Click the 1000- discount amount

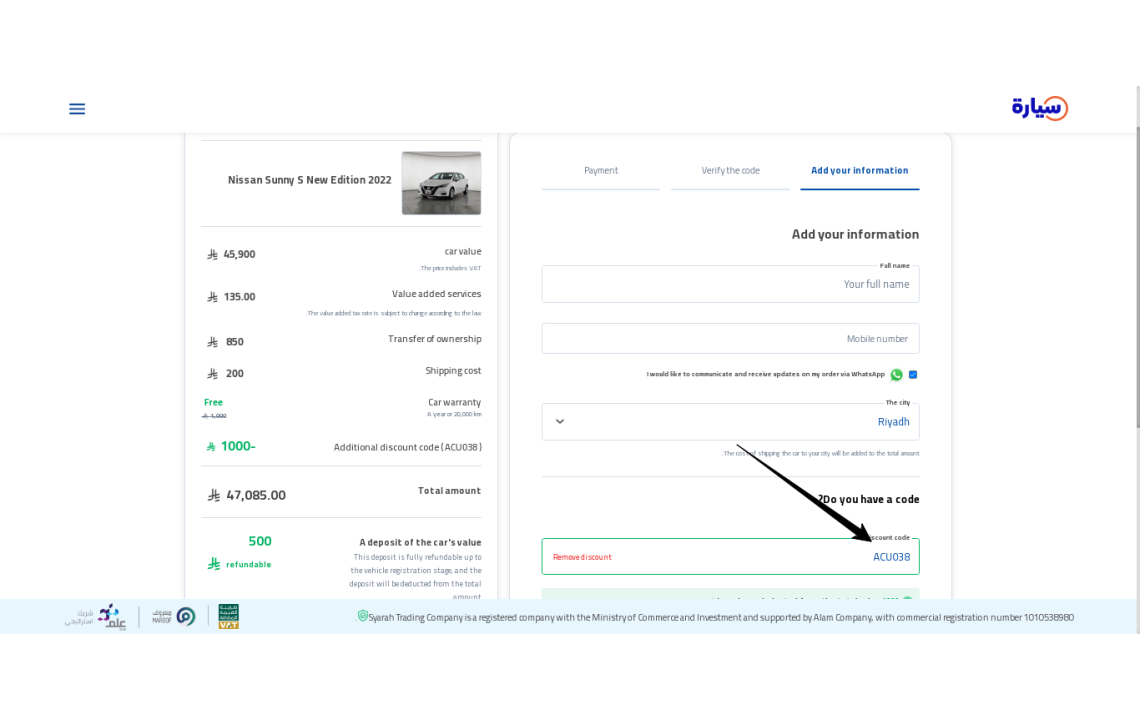[238, 447]
